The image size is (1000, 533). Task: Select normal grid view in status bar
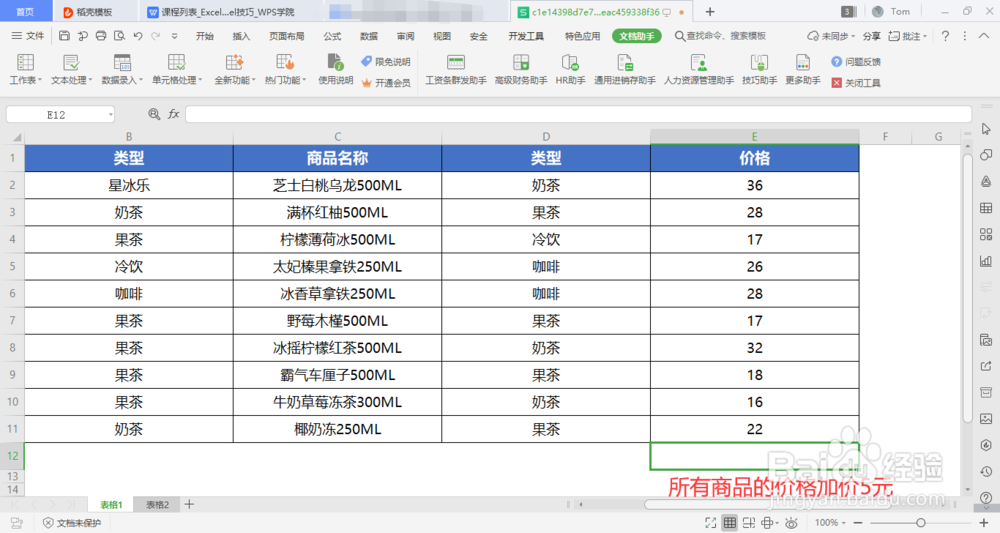tap(730, 523)
